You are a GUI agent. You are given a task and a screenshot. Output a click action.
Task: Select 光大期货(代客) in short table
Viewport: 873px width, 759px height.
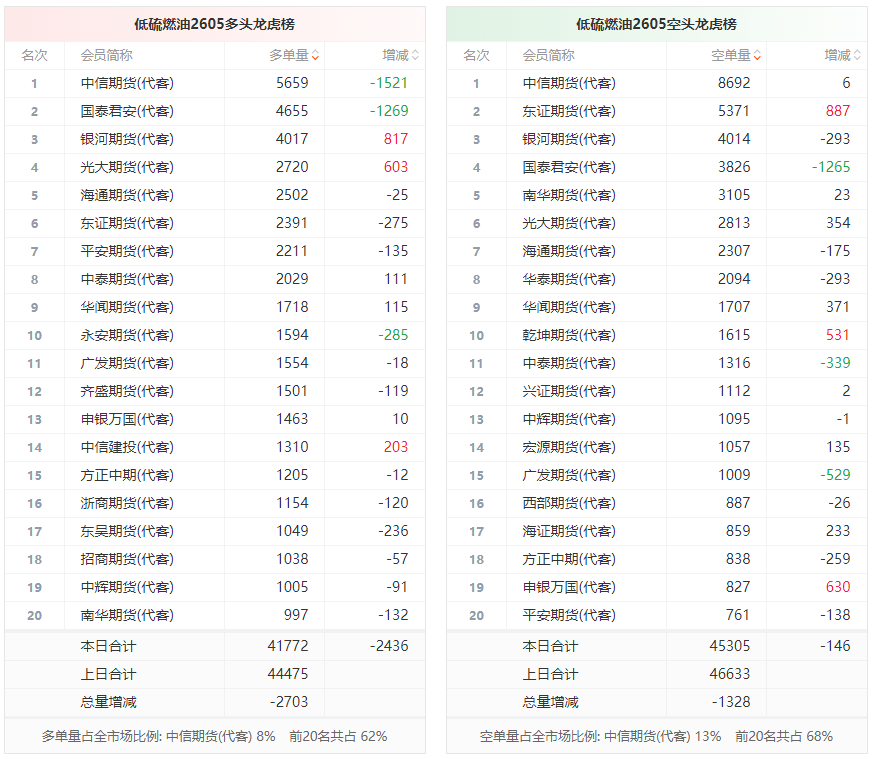569,223
